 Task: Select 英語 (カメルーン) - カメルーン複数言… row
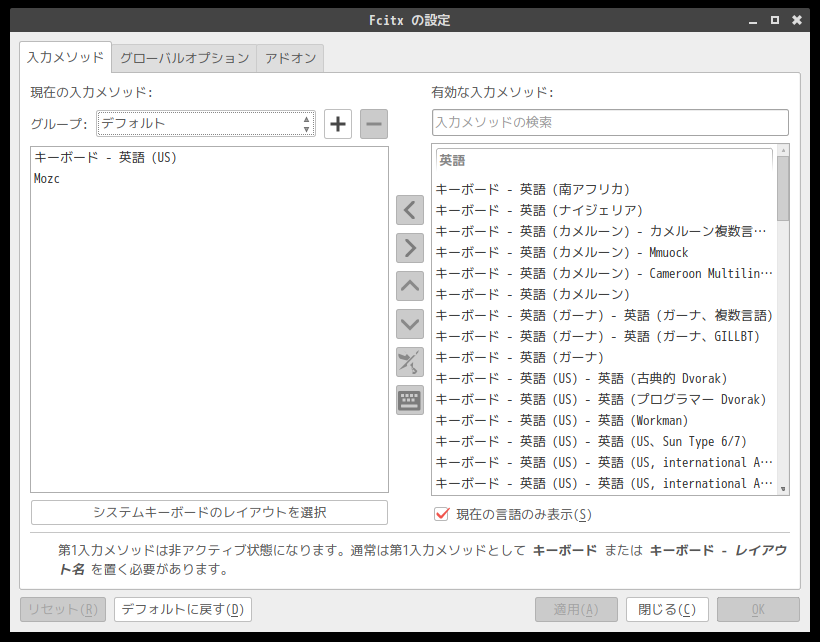(604, 231)
